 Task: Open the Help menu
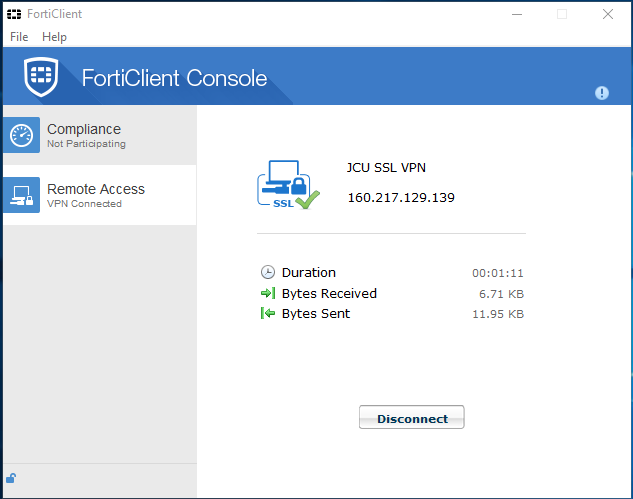pyautogui.click(x=54, y=37)
